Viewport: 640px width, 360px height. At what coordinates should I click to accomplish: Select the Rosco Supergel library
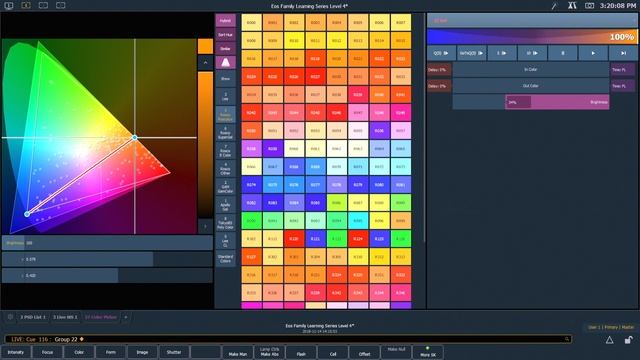(x=225, y=133)
